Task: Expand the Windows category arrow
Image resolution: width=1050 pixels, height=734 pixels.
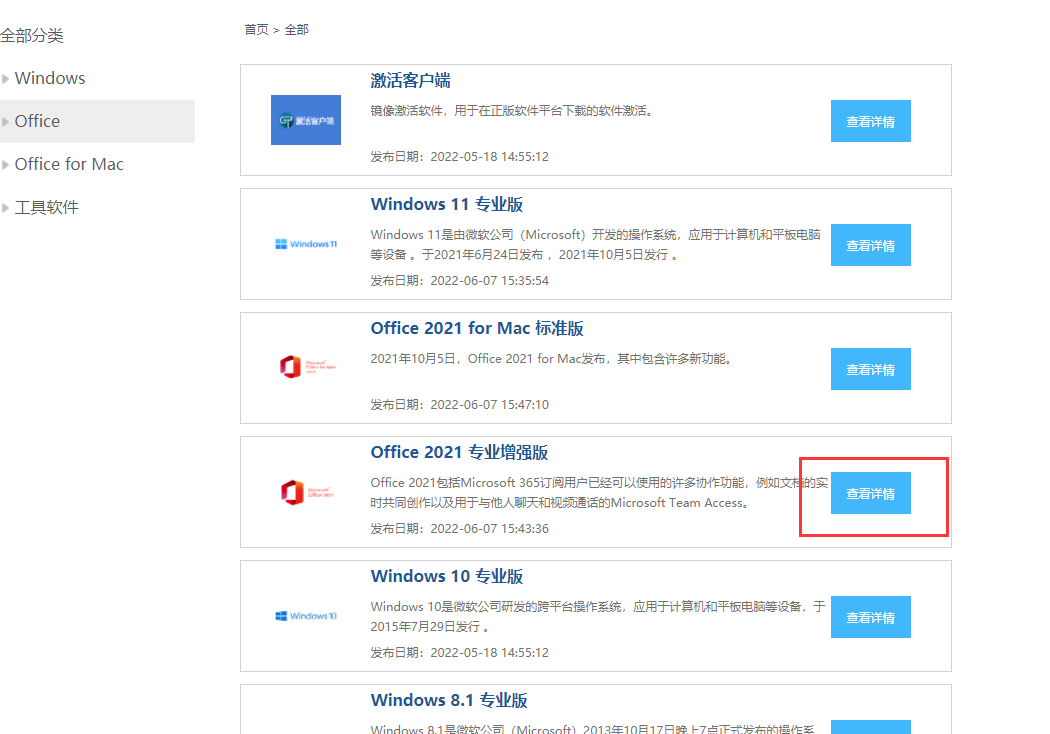Action: (x=6, y=79)
